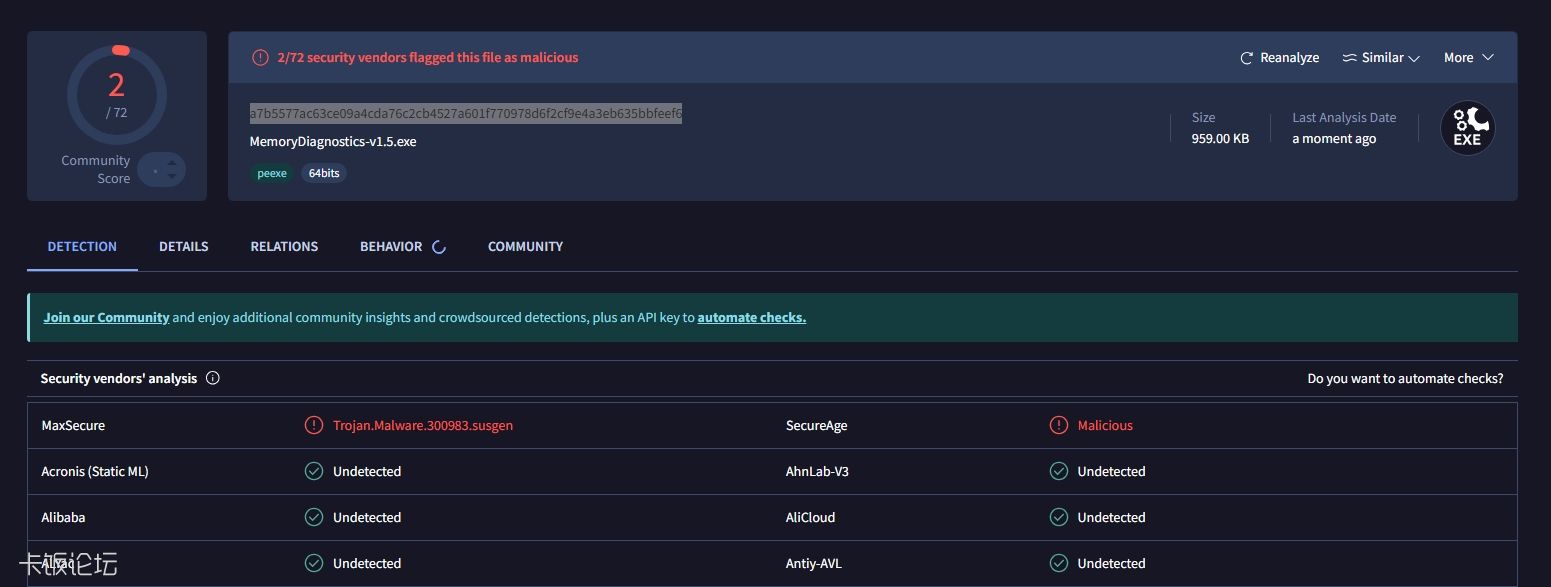Expand the Similar dropdown
The height and width of the screenshot is (587, 1551).
click(1380, 57)
